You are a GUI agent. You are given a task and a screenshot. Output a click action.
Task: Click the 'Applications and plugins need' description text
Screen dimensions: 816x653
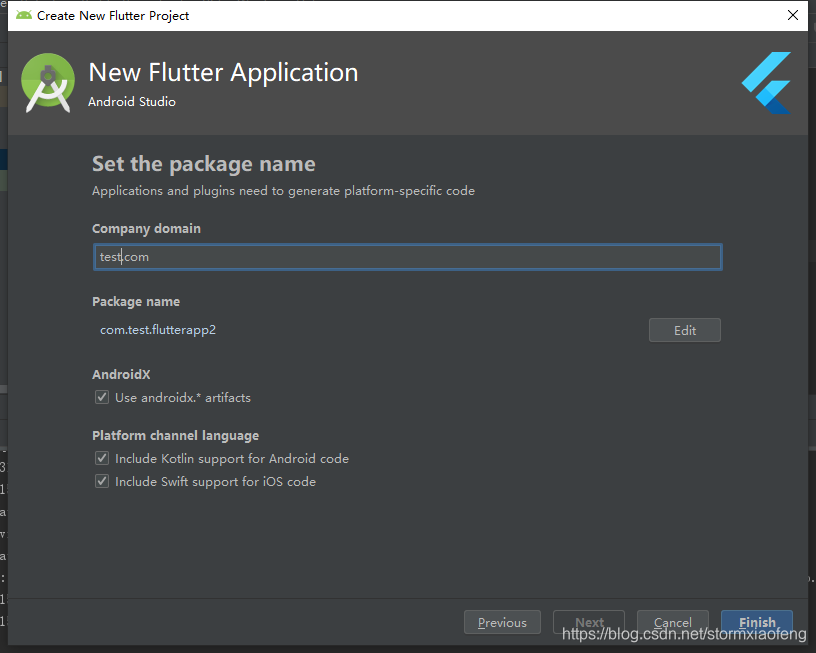[x=283, y=191]
